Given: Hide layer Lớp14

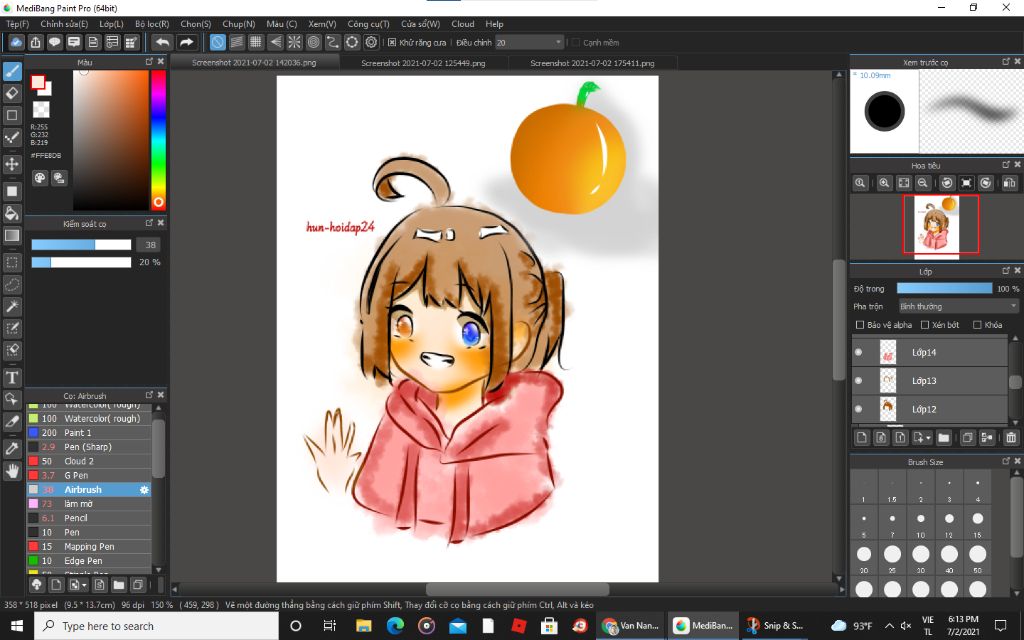Looking at the screenshot, I should (x=859, y=352).
